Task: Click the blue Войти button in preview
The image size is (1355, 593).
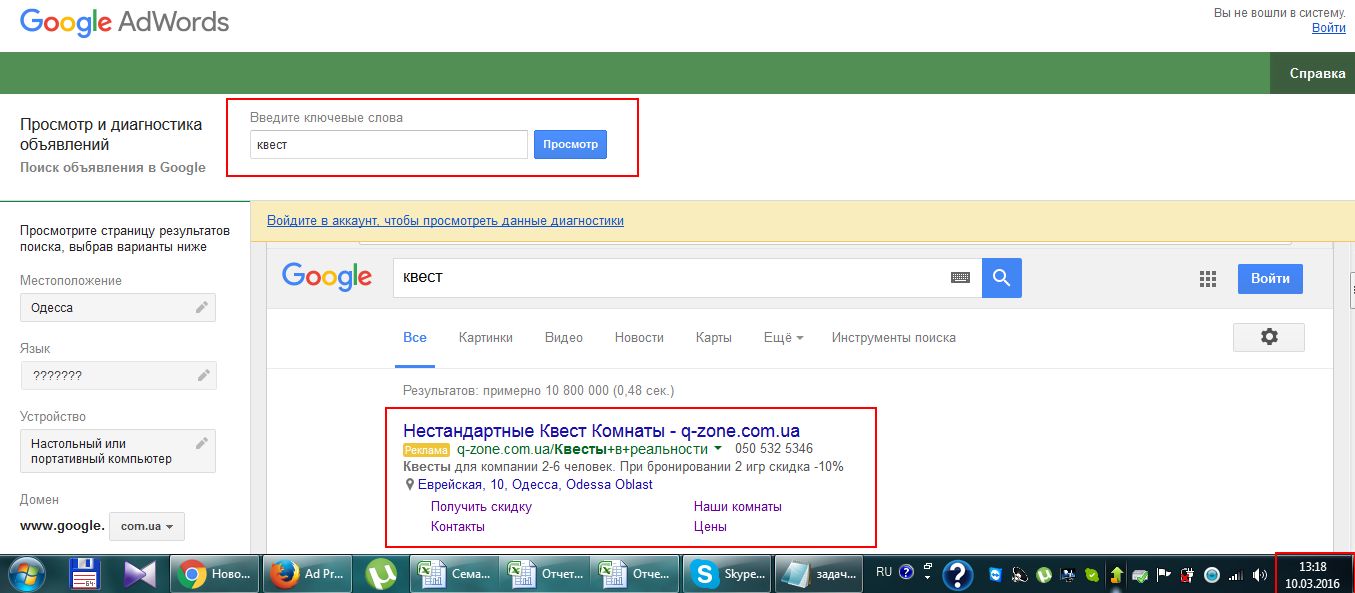Action: (x=1270, y=278)
